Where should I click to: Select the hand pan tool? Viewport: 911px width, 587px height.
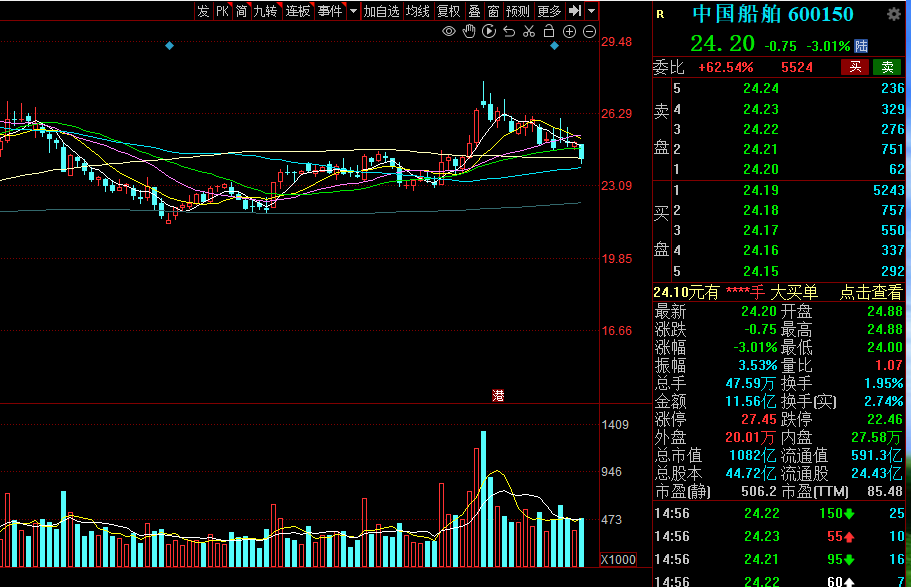pos(469,32)
